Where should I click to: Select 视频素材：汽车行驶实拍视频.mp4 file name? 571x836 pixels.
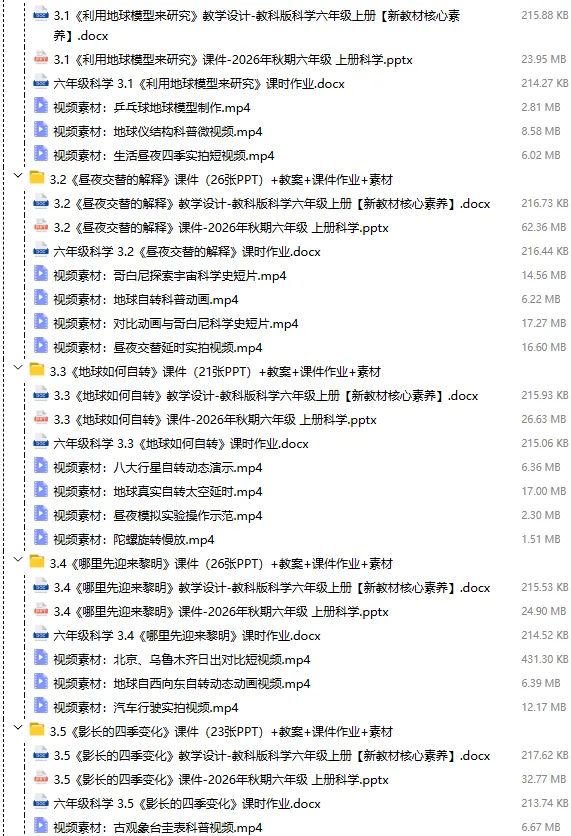[x=146, y=708]
